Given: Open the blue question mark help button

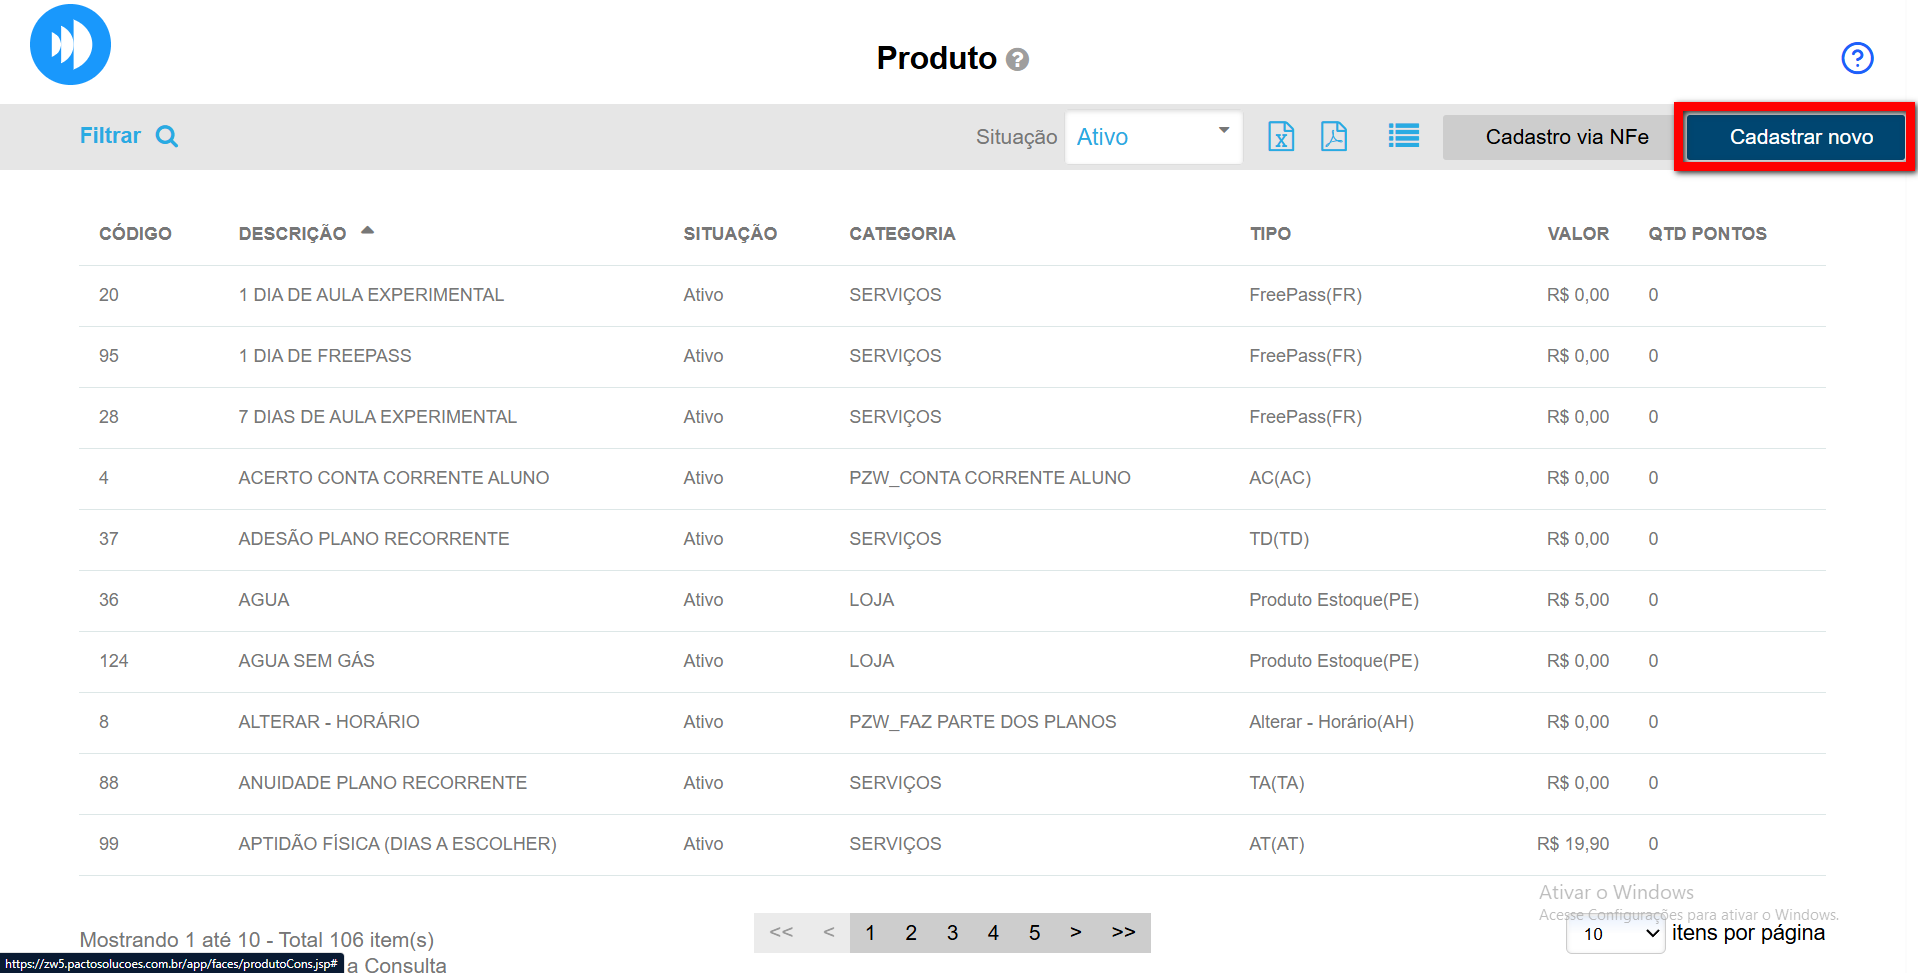Looking at the screenshot, I should point(1856,58).
